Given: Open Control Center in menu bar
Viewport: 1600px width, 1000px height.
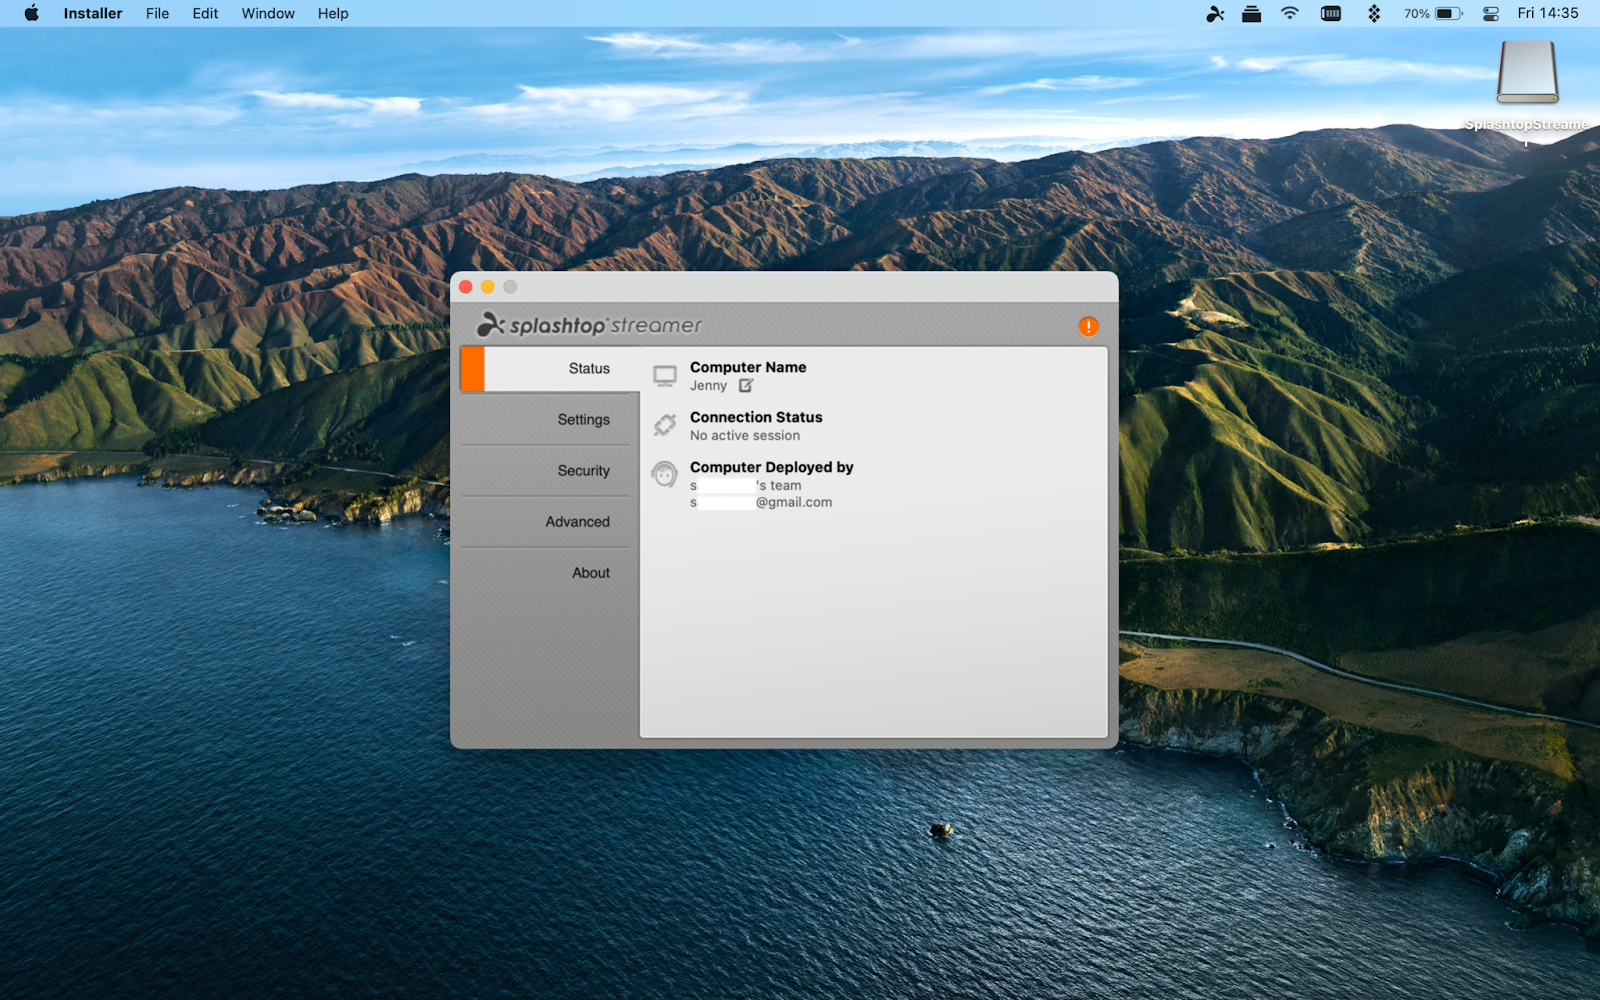Looking at the screenshot, I should pyautogui.click(x=1491, y=13).
